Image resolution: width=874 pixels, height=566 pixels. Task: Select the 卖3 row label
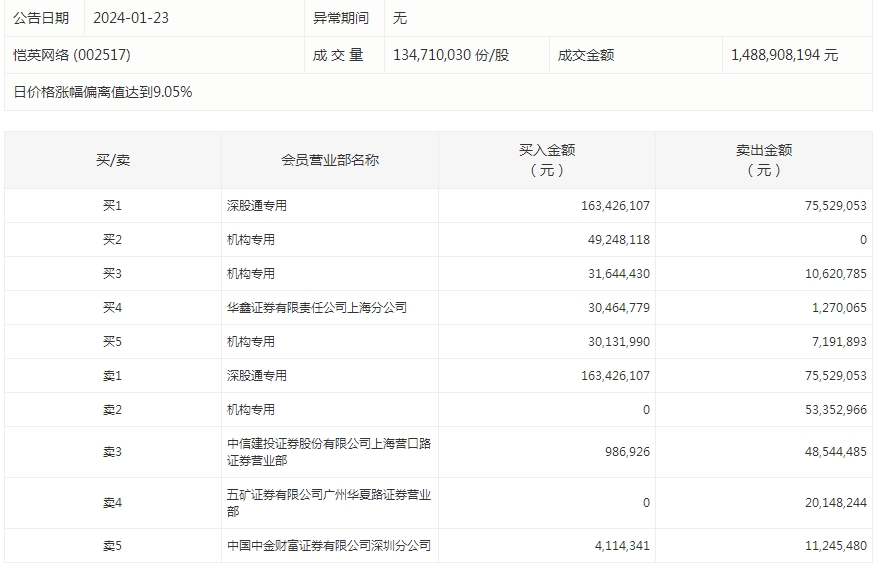pyautogui.click(x=112, y=452)
